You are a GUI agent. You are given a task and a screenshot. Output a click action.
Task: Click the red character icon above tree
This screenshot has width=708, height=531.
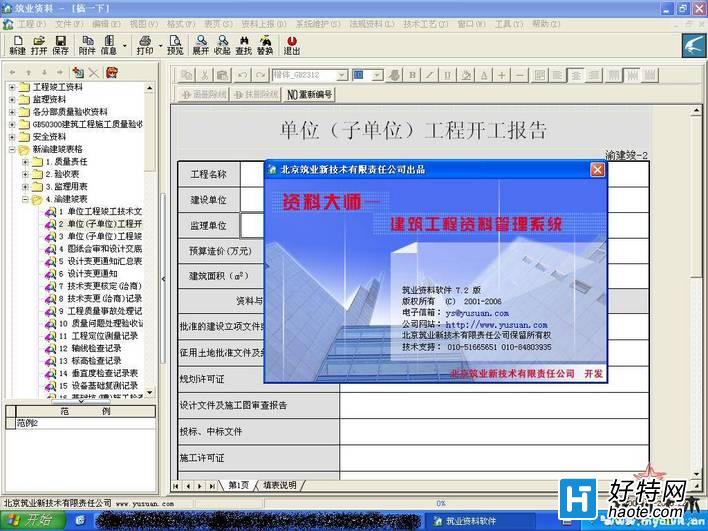click(x=112, y=72)
